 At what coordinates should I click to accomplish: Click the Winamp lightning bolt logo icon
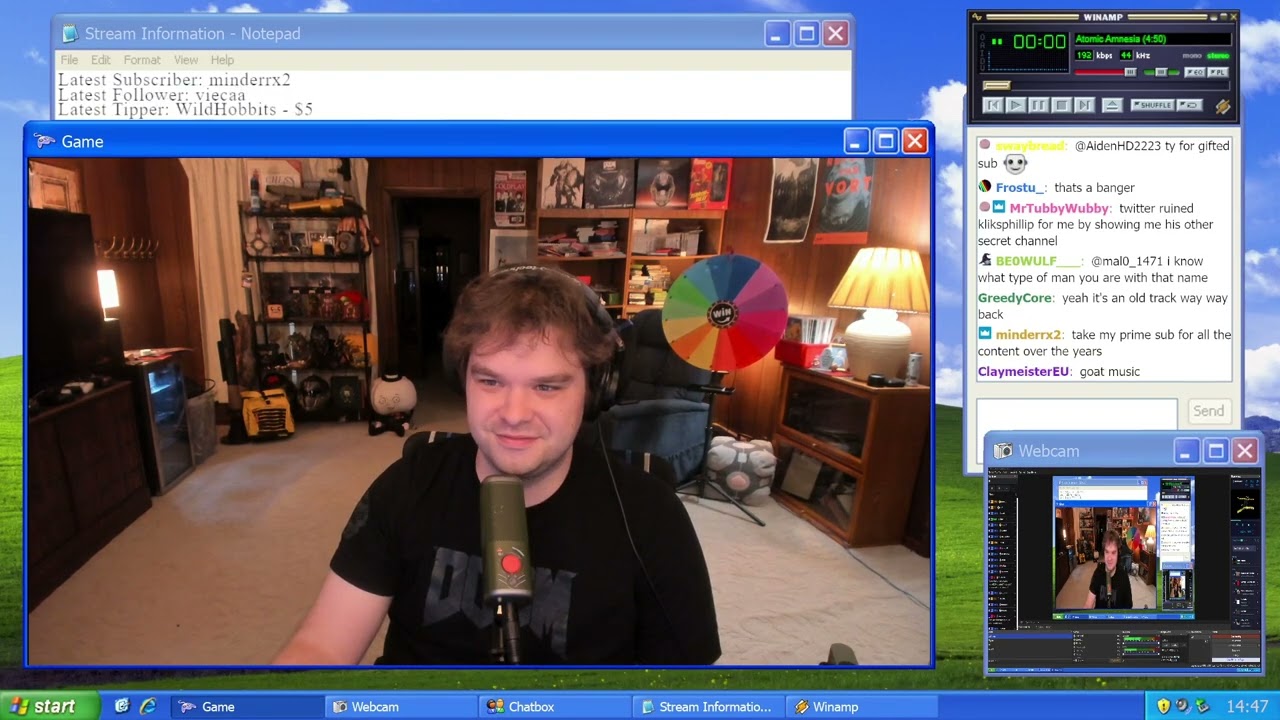click(x=1222, y=106)
